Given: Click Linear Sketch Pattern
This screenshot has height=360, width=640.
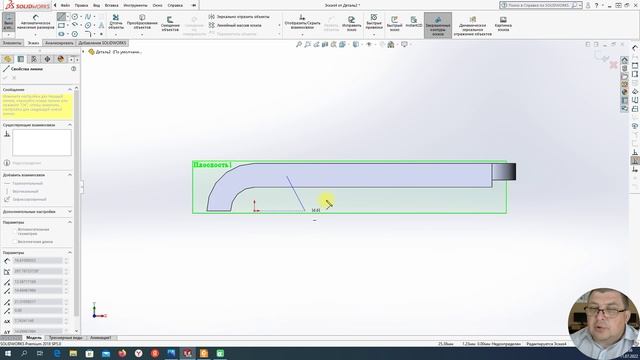Looking at the screenshot, I should tap(235, 25).
